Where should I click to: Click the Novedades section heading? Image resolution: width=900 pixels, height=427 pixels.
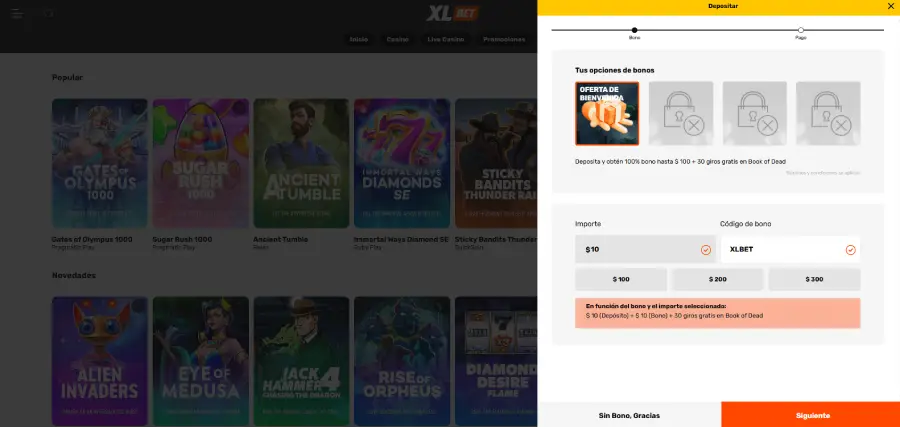73,275
